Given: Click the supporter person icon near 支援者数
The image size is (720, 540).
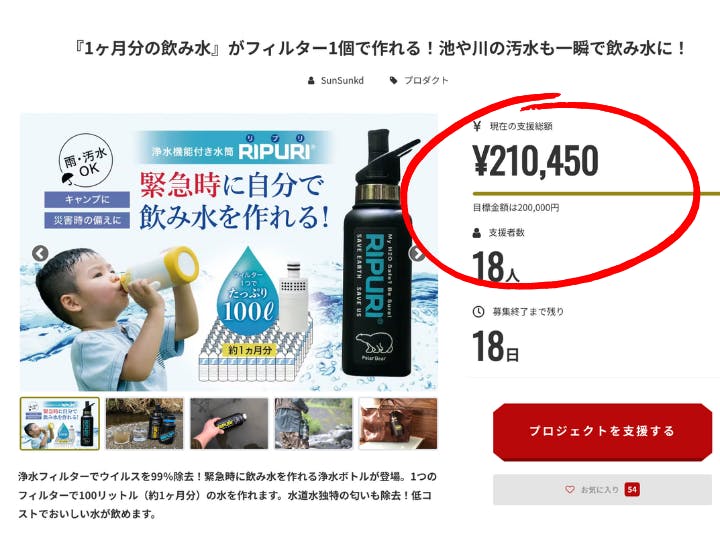Looking at the screenshot, I should tap(477, 233).
